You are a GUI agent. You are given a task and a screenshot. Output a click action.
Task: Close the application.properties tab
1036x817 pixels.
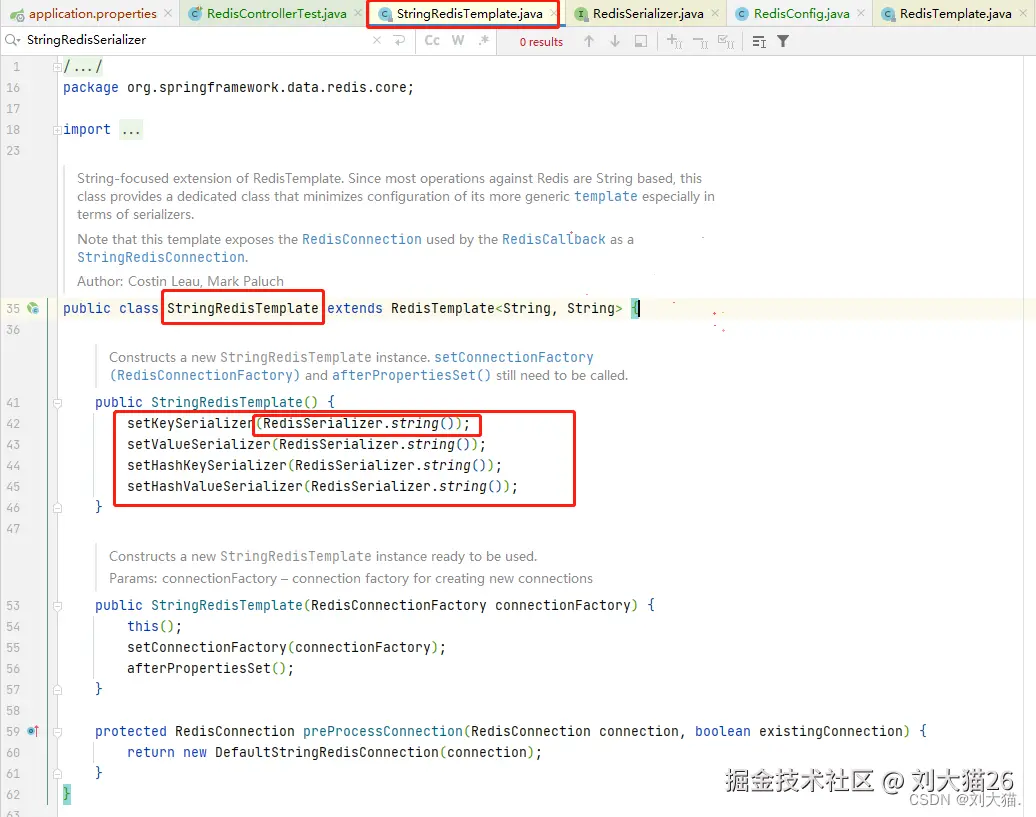point(168,13)
